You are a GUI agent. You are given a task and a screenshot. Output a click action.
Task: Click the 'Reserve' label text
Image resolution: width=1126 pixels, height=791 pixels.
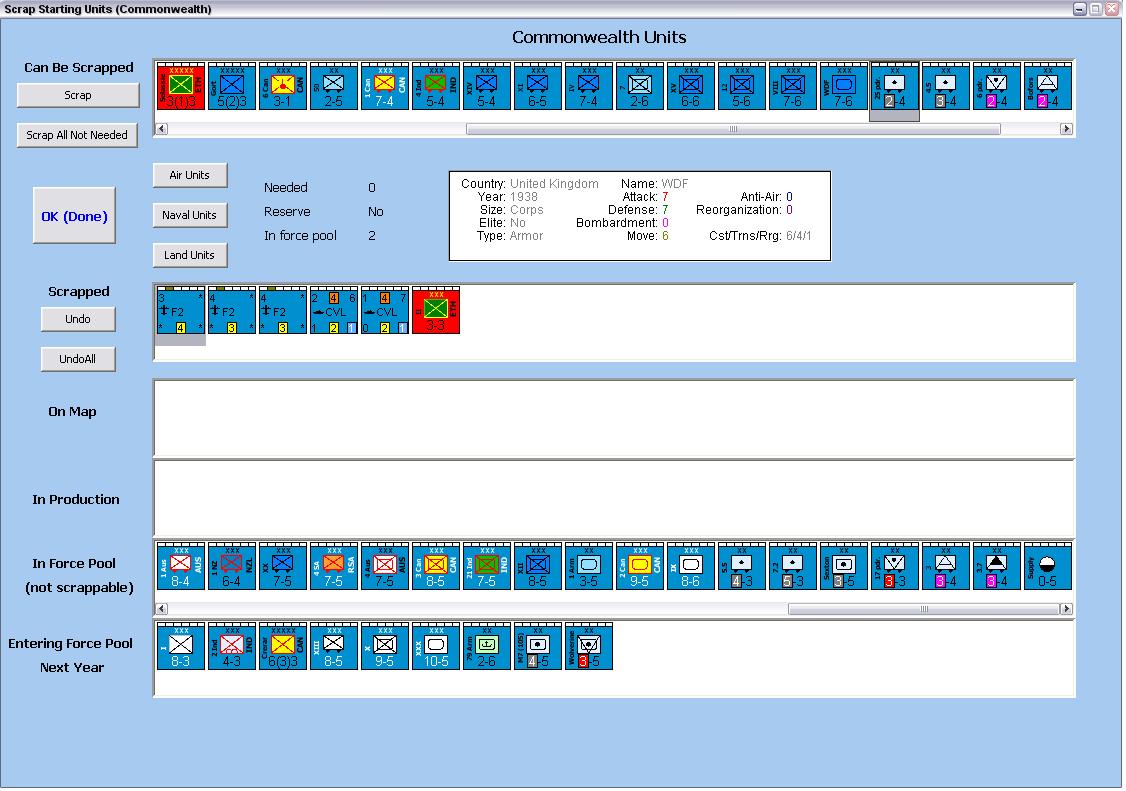point(287,212)
